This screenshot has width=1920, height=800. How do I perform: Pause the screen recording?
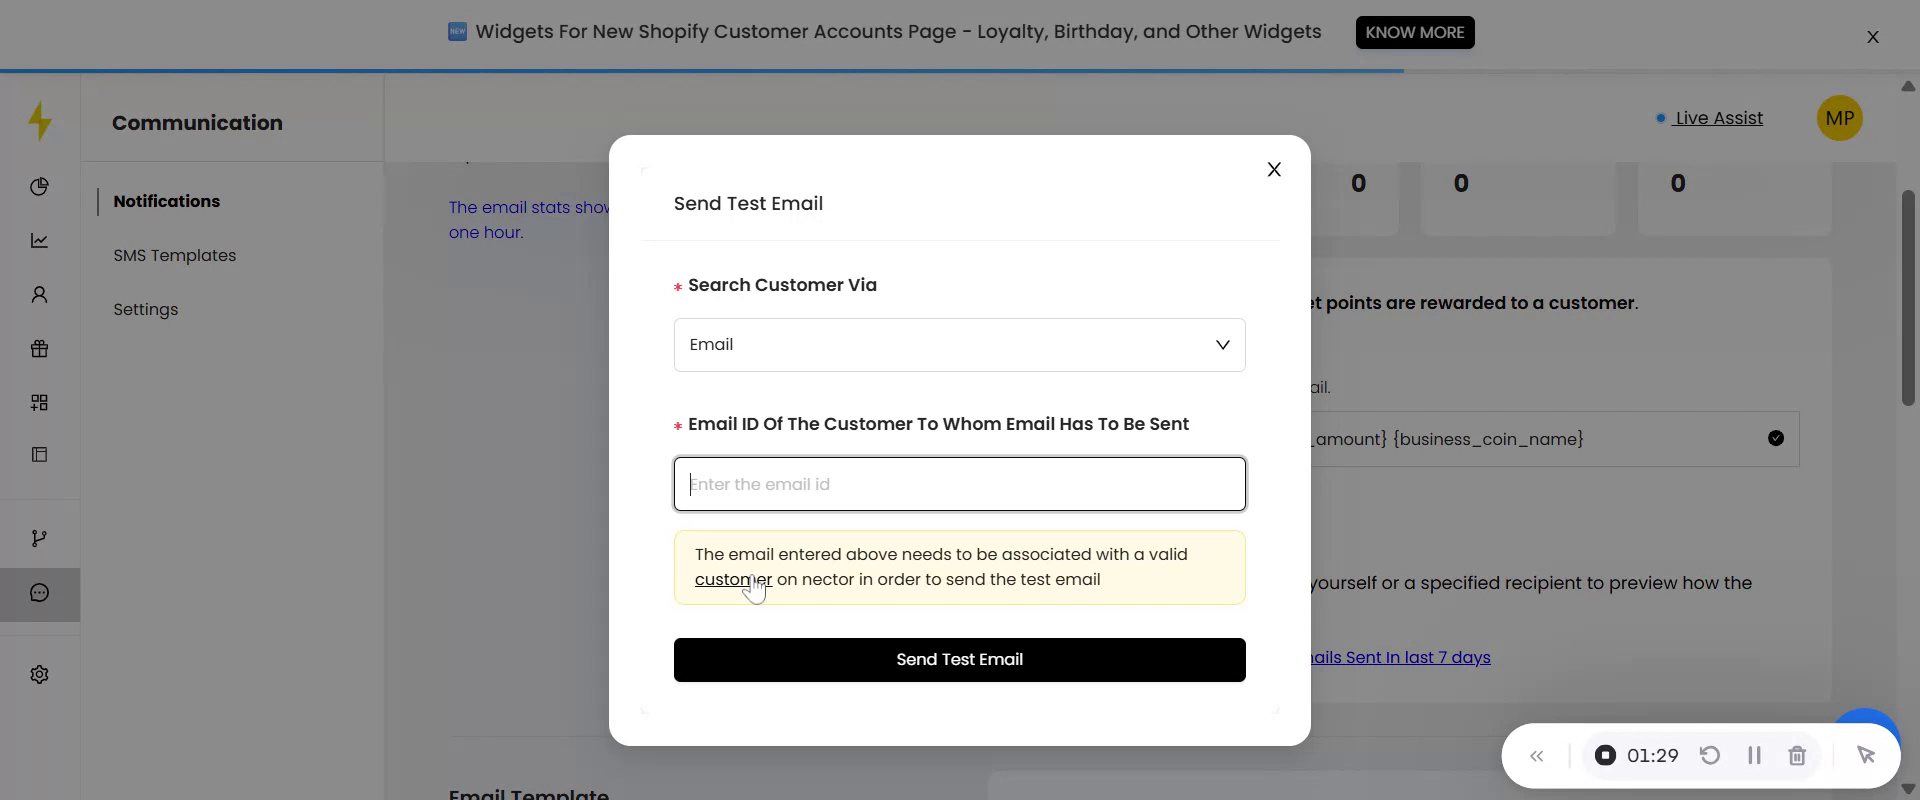[1754, 756]
